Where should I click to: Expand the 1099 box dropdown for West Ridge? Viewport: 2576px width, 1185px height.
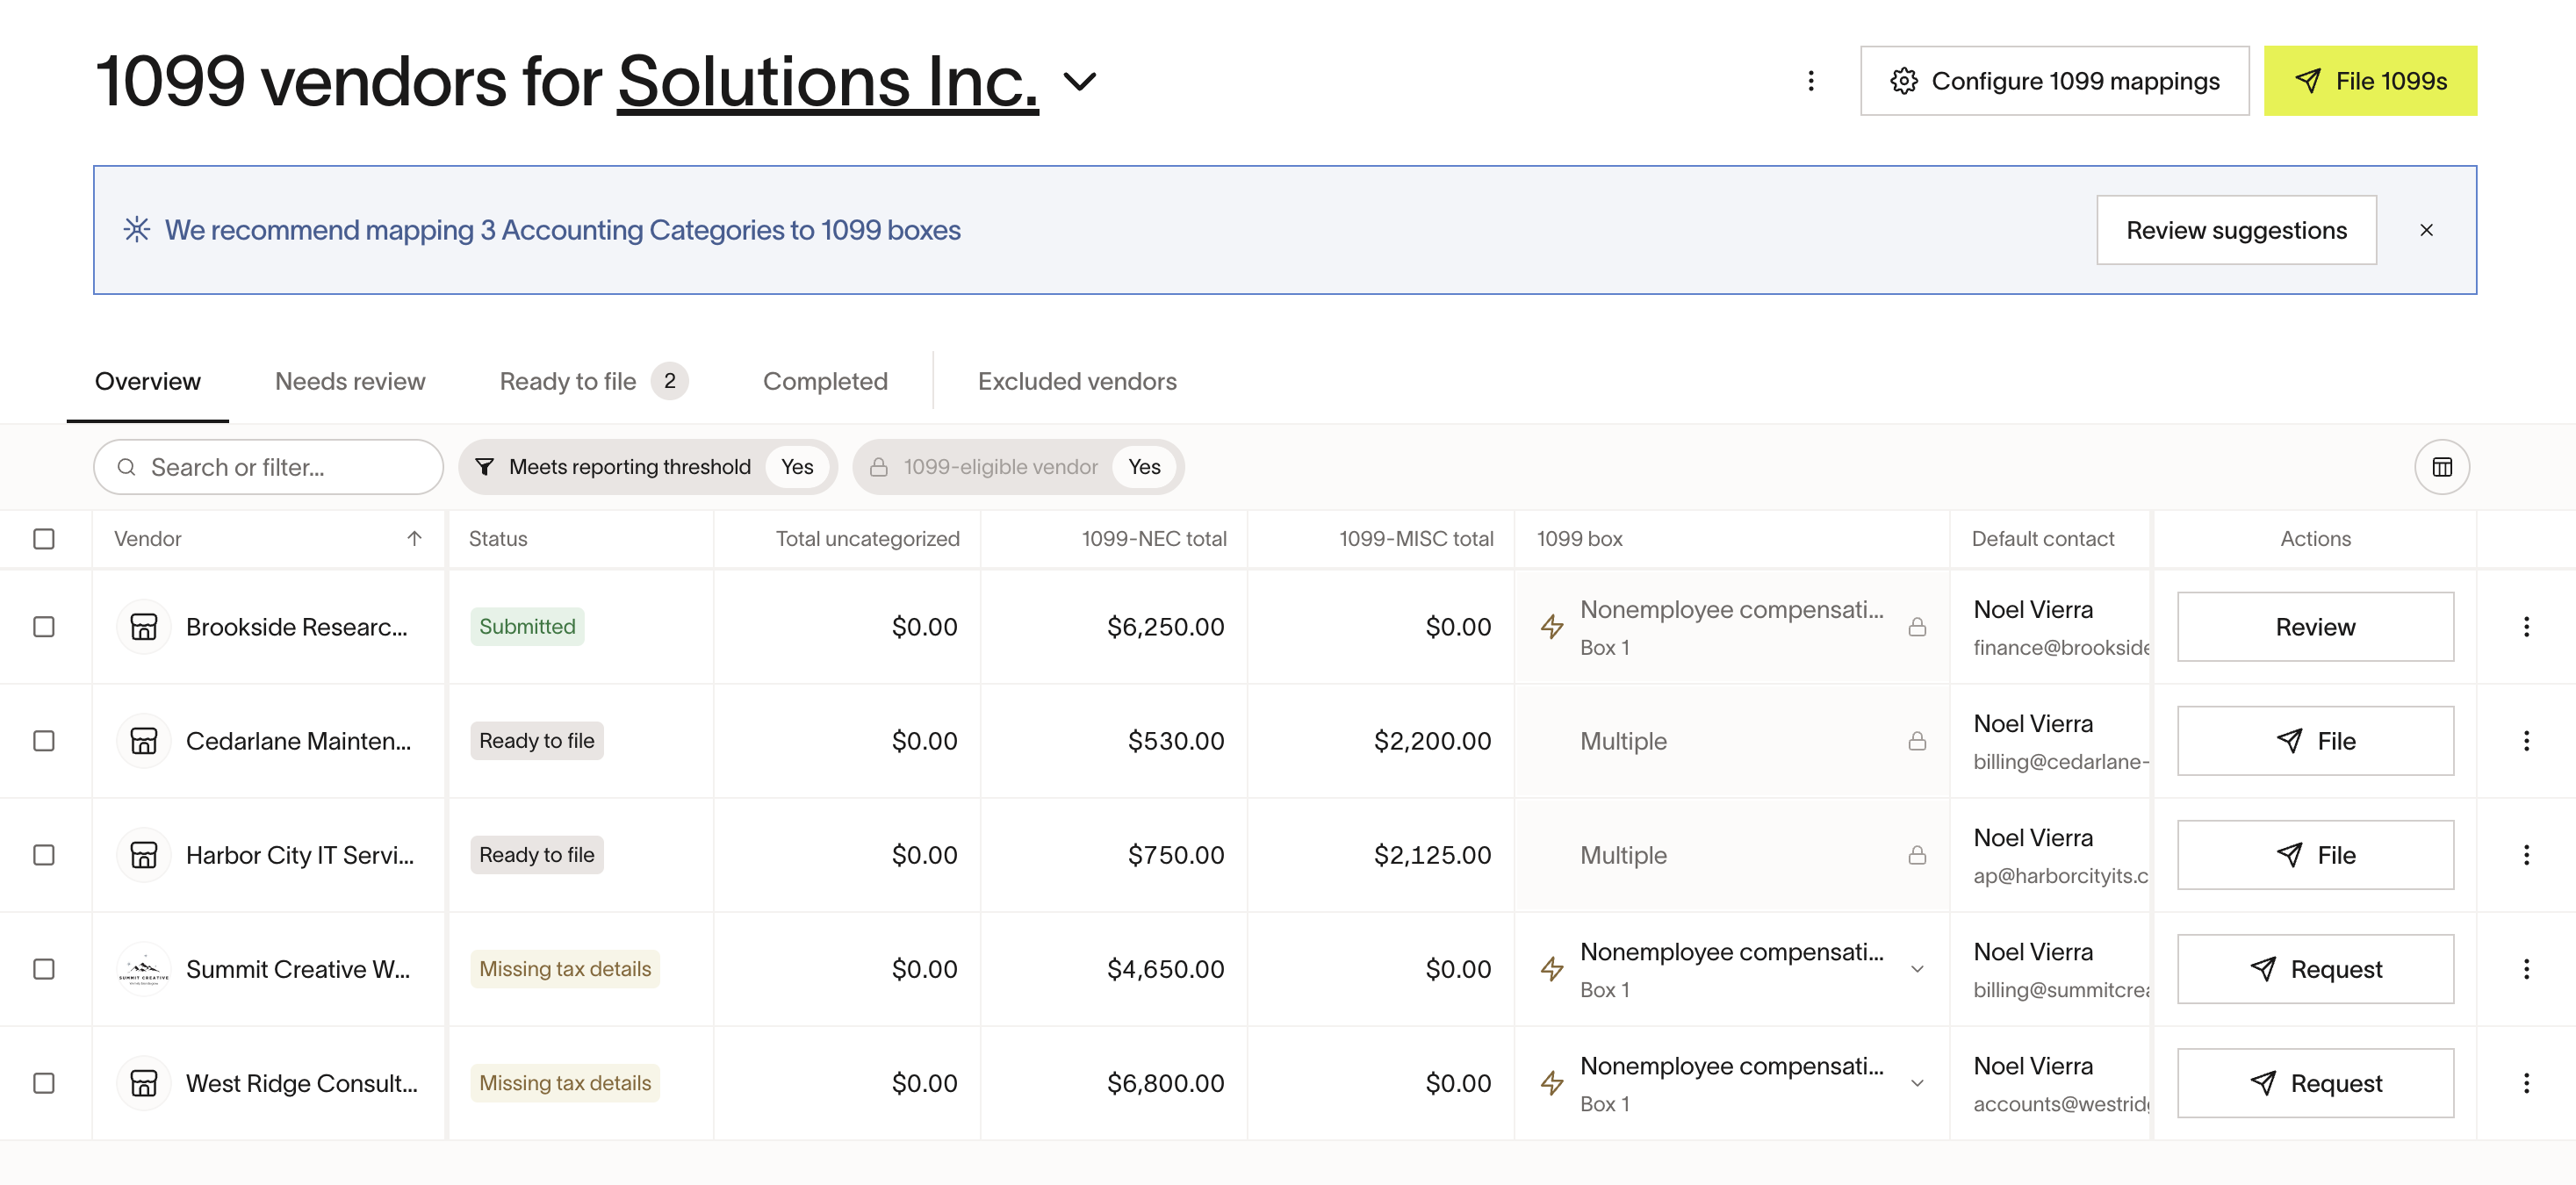(x=1916, y=1083)
